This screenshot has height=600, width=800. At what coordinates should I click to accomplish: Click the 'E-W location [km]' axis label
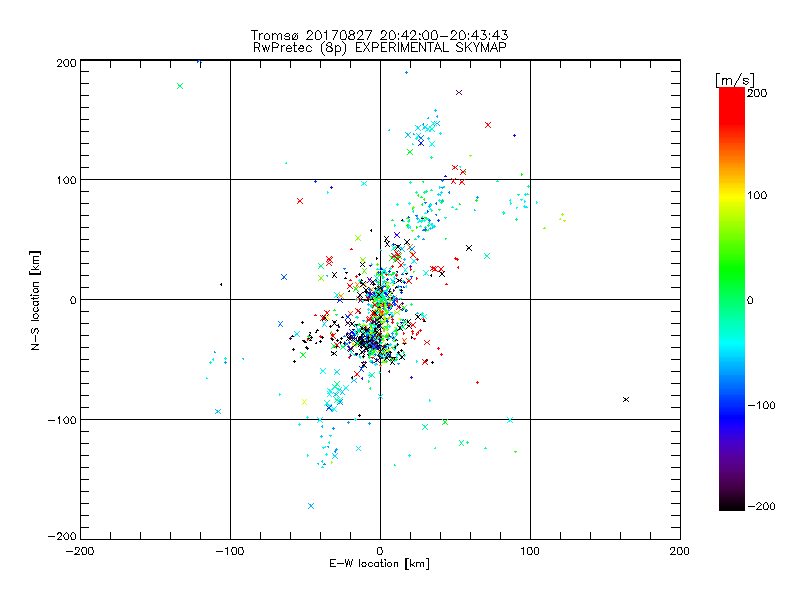(379, 563)
